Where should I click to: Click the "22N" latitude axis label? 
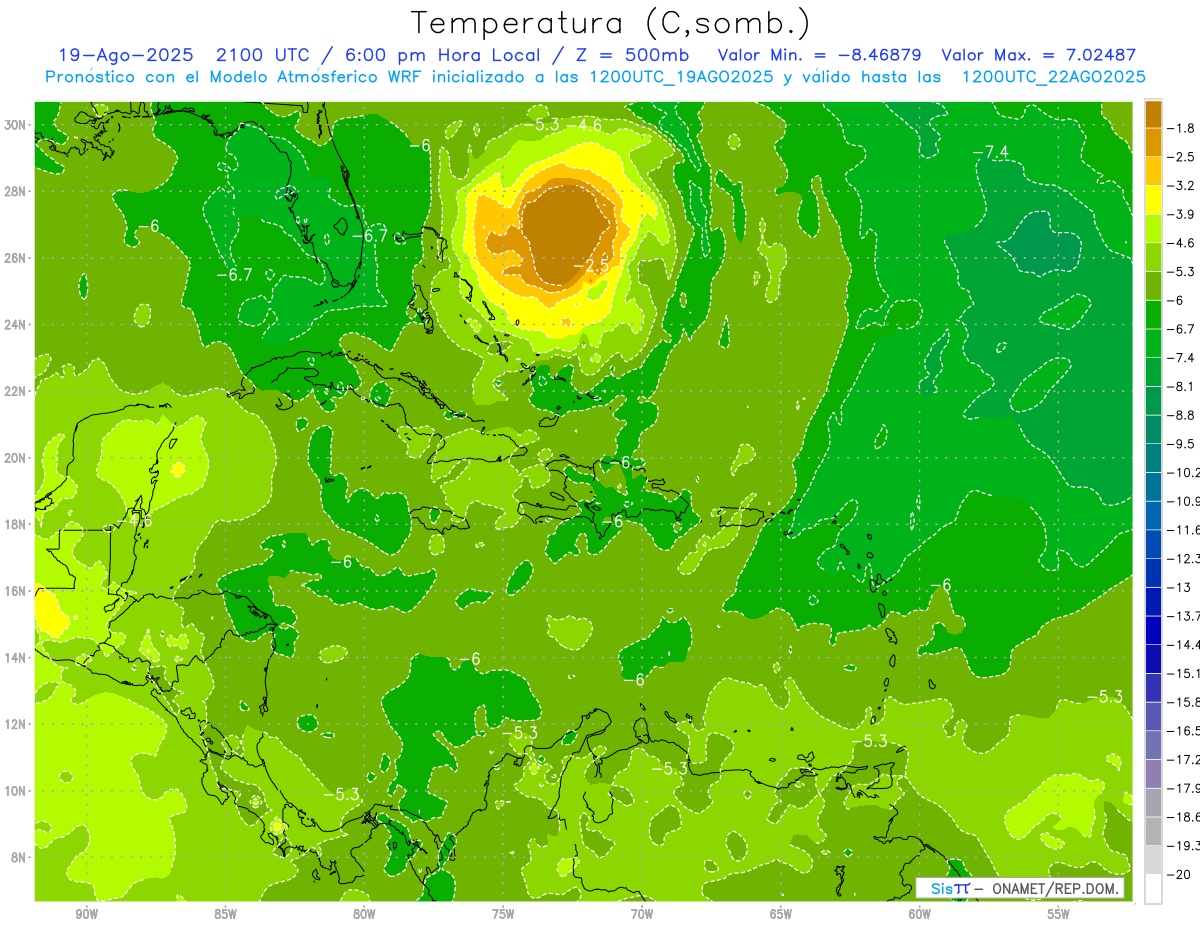tap(15, 391)
